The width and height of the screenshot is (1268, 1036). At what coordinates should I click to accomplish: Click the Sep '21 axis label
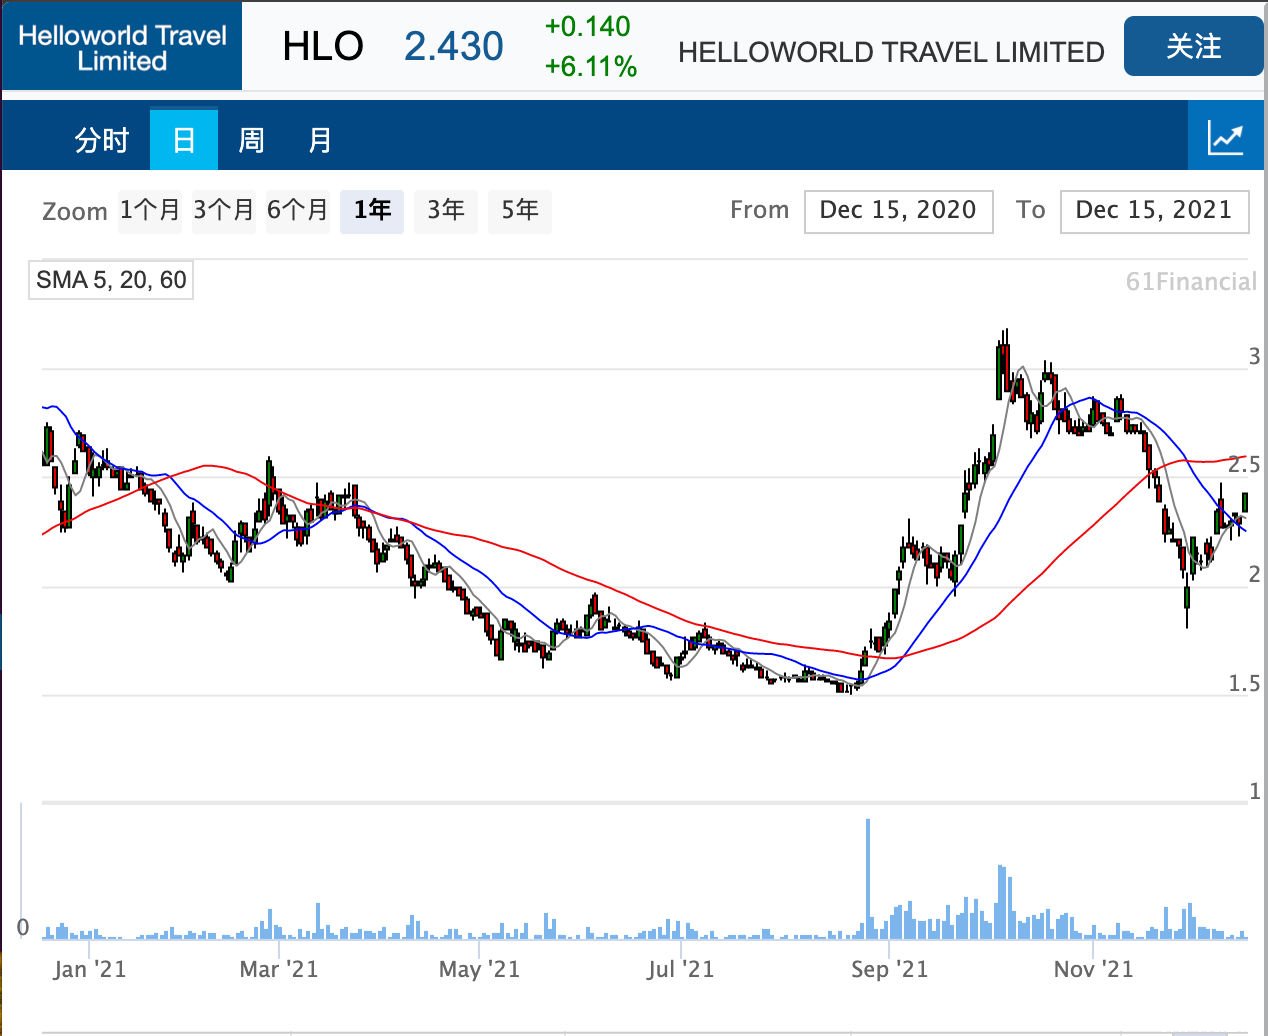889,969
